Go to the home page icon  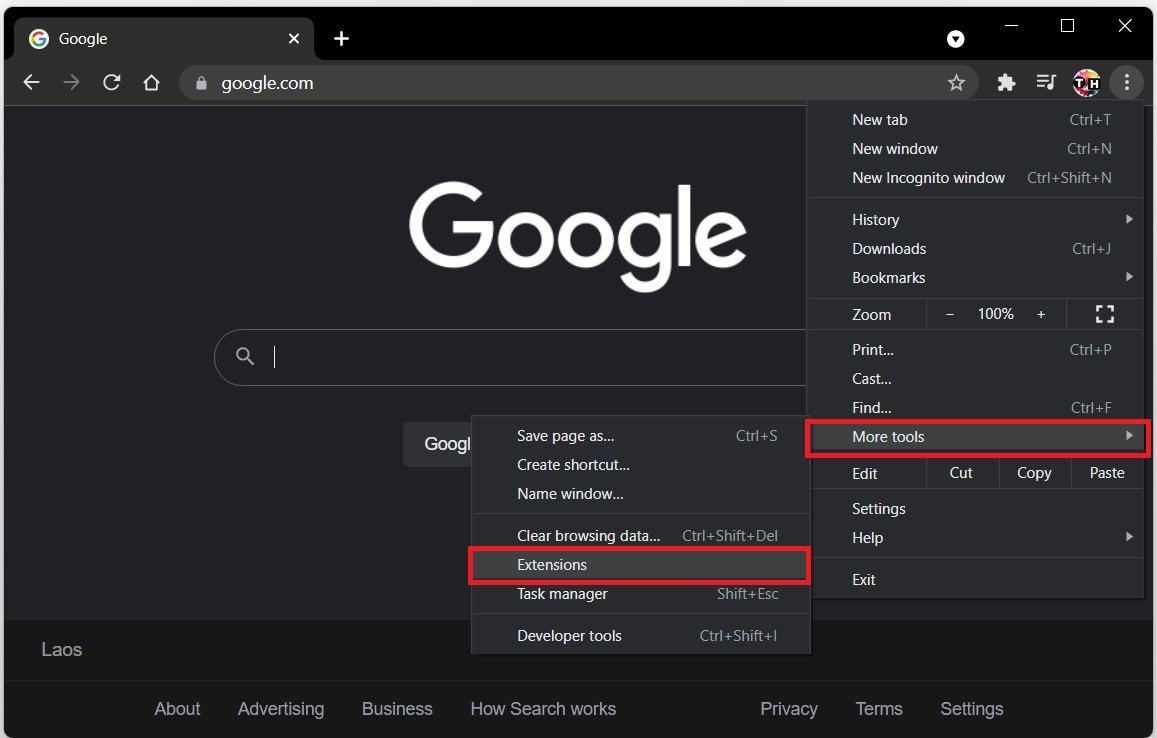(x=151, y=83)
